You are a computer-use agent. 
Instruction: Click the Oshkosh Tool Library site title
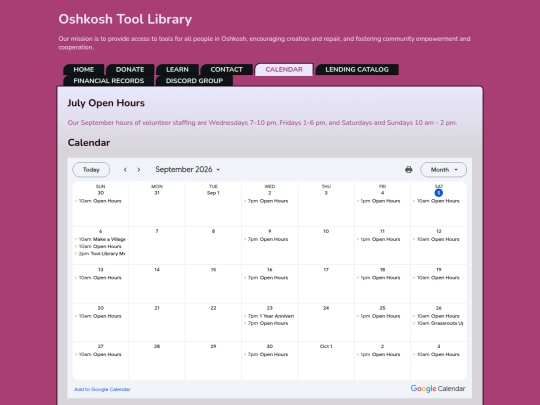point(125,19)
